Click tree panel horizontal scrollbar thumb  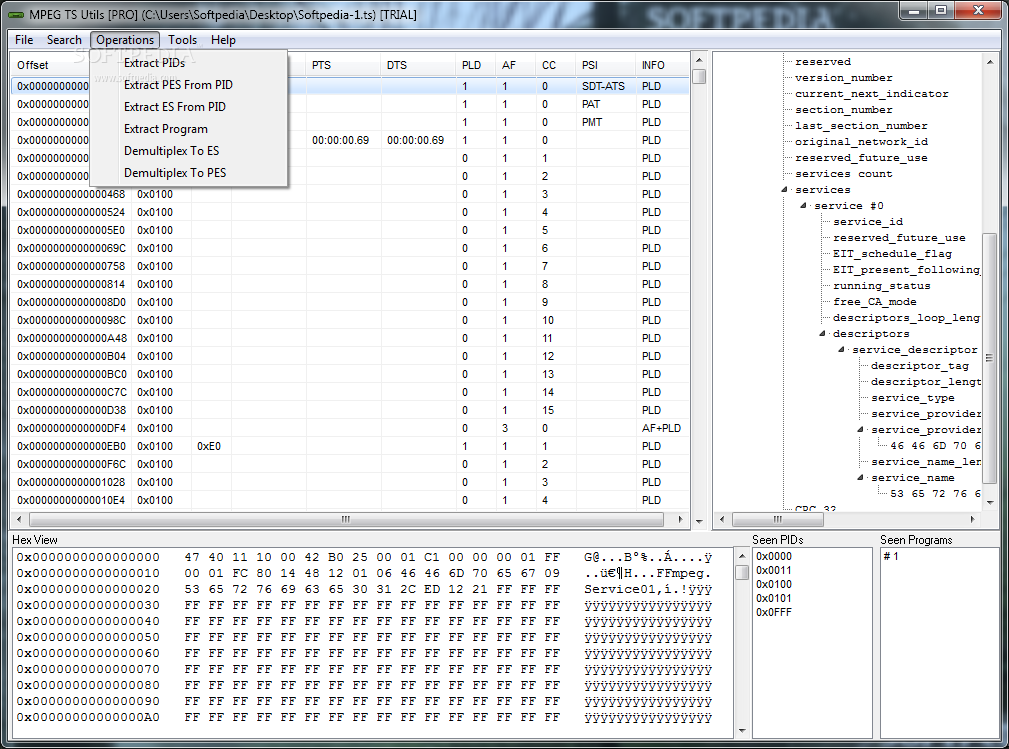[x=778, y=519]
